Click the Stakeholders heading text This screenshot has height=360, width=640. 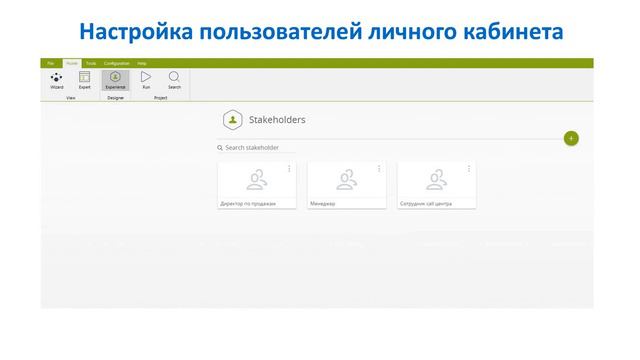pyautogui.click(x=277, y=120)
